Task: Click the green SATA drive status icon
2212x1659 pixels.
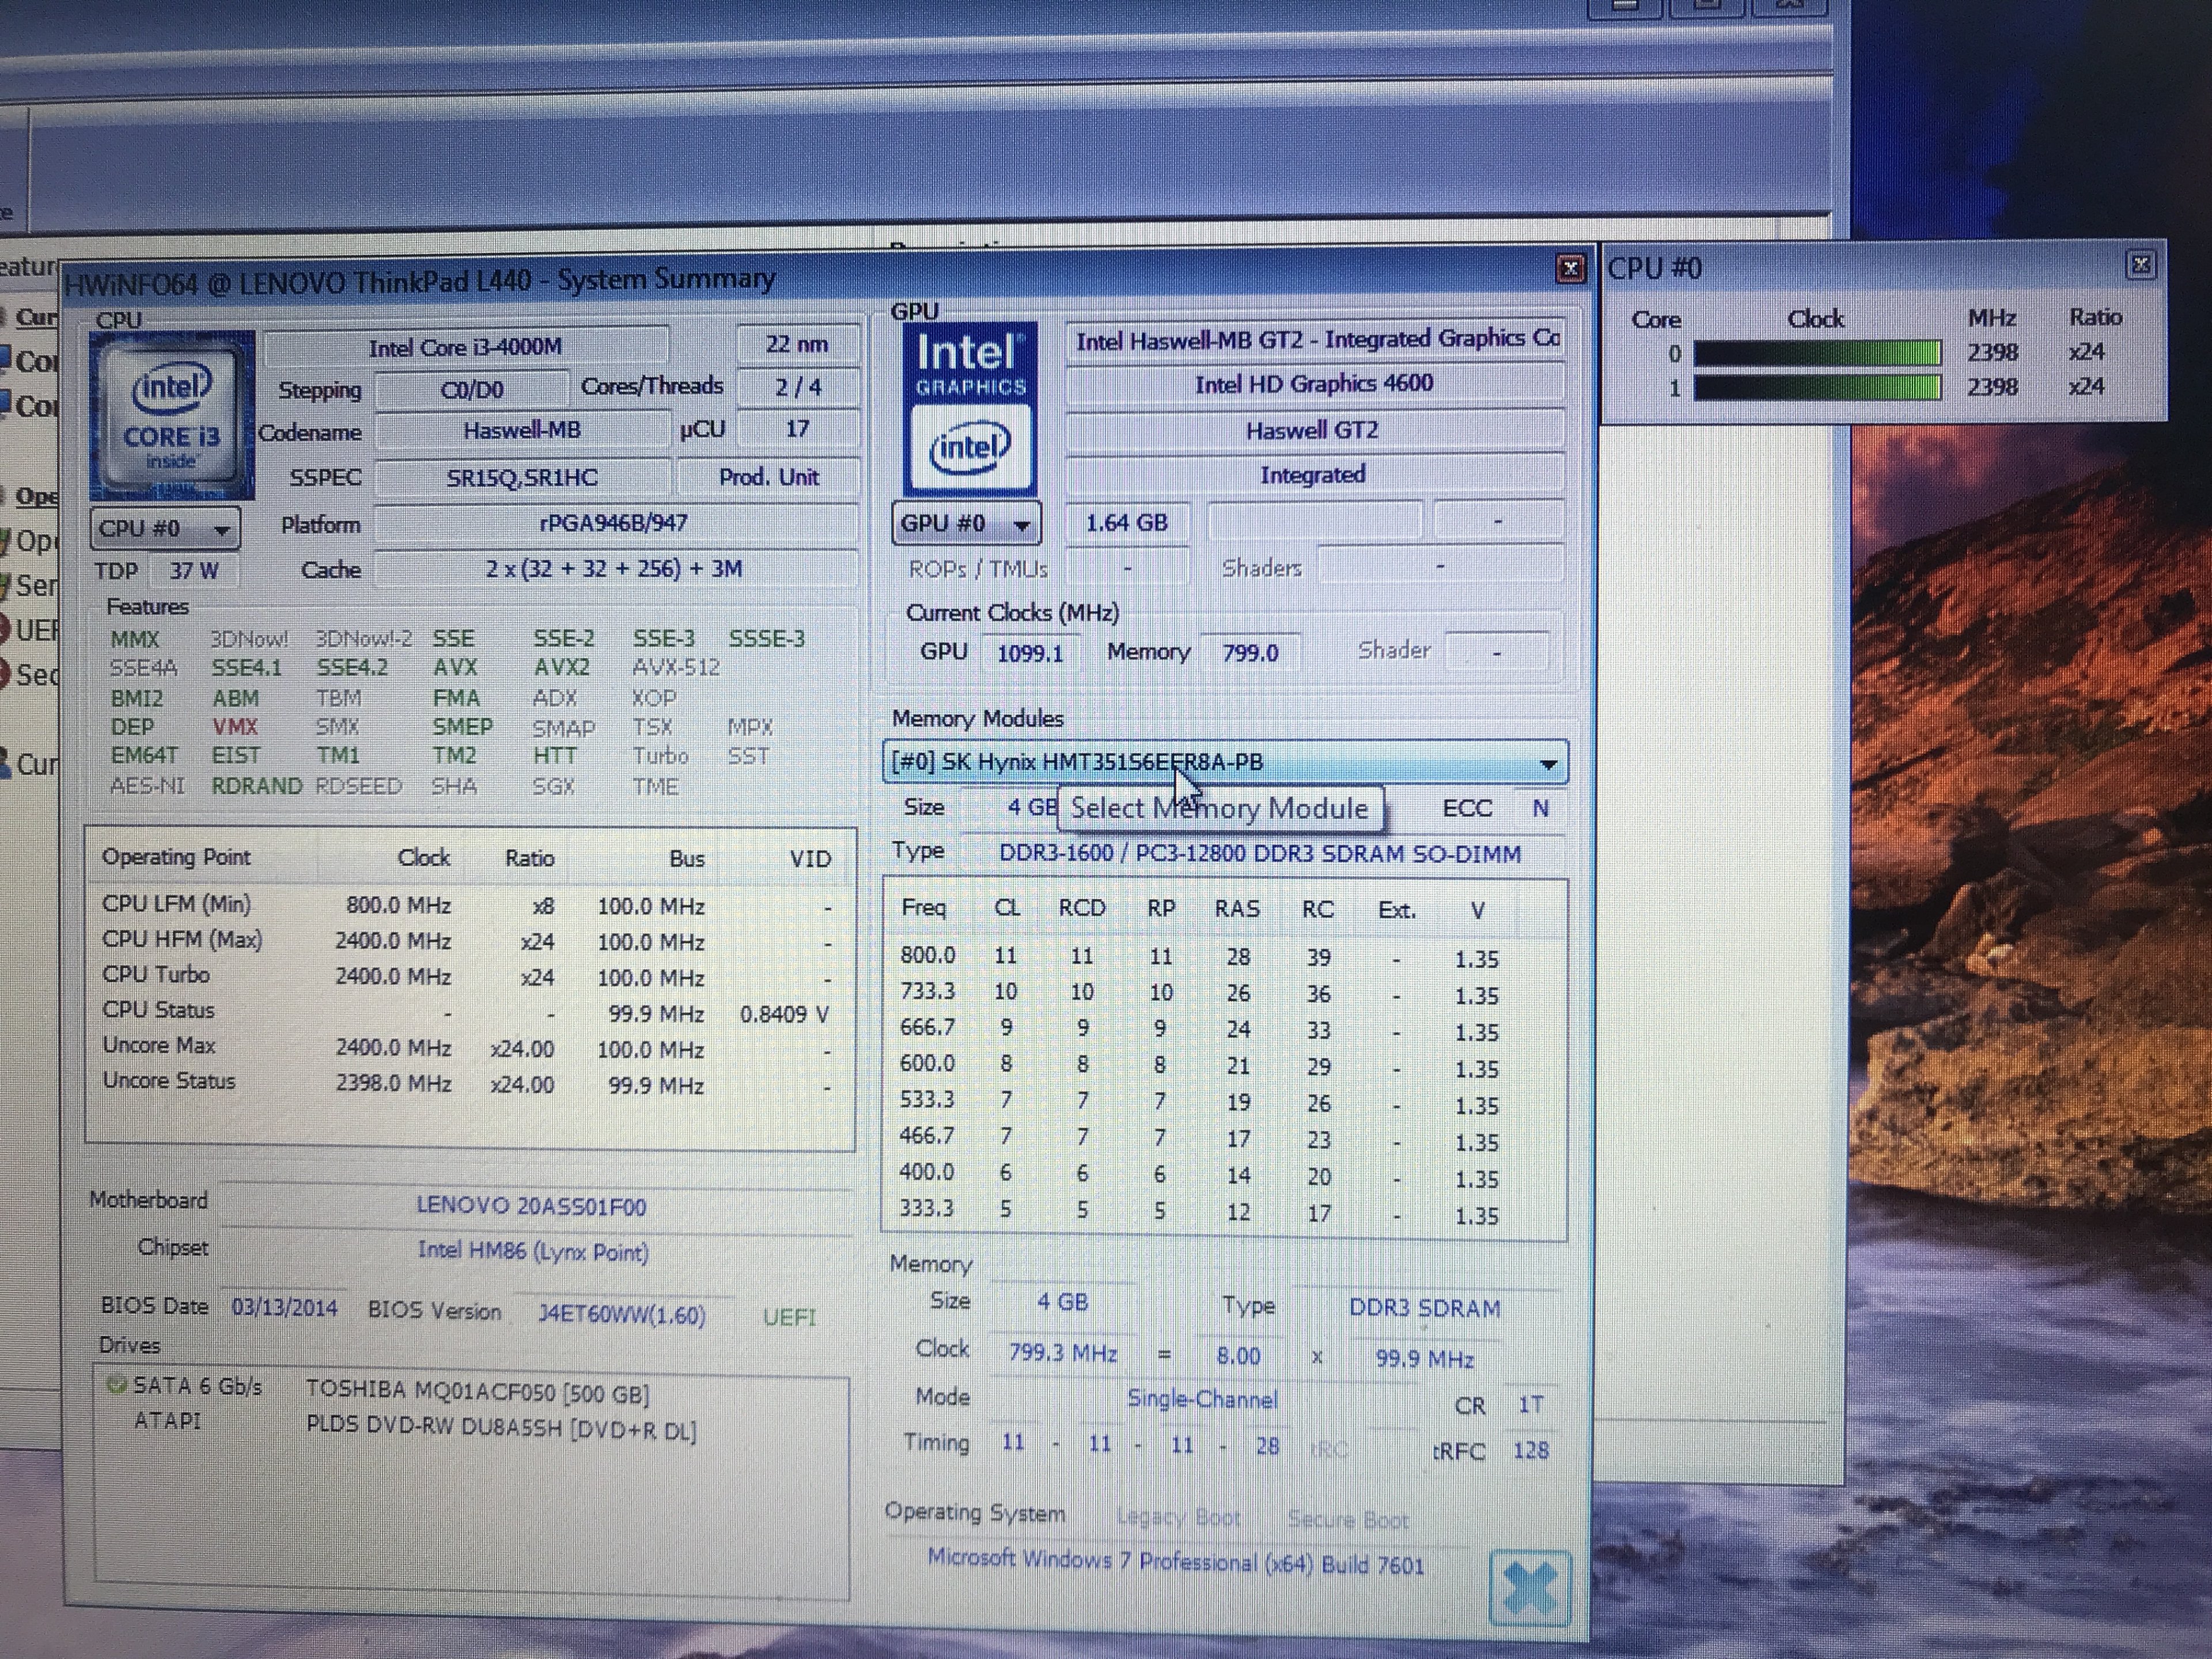Action: 116,1385
